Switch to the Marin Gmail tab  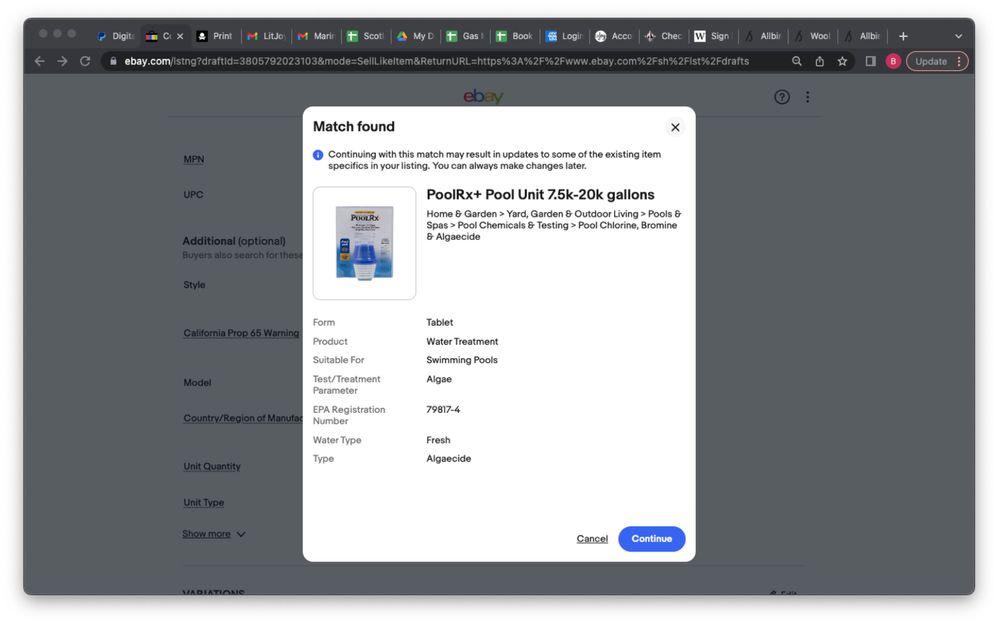[x=316, y=36]
